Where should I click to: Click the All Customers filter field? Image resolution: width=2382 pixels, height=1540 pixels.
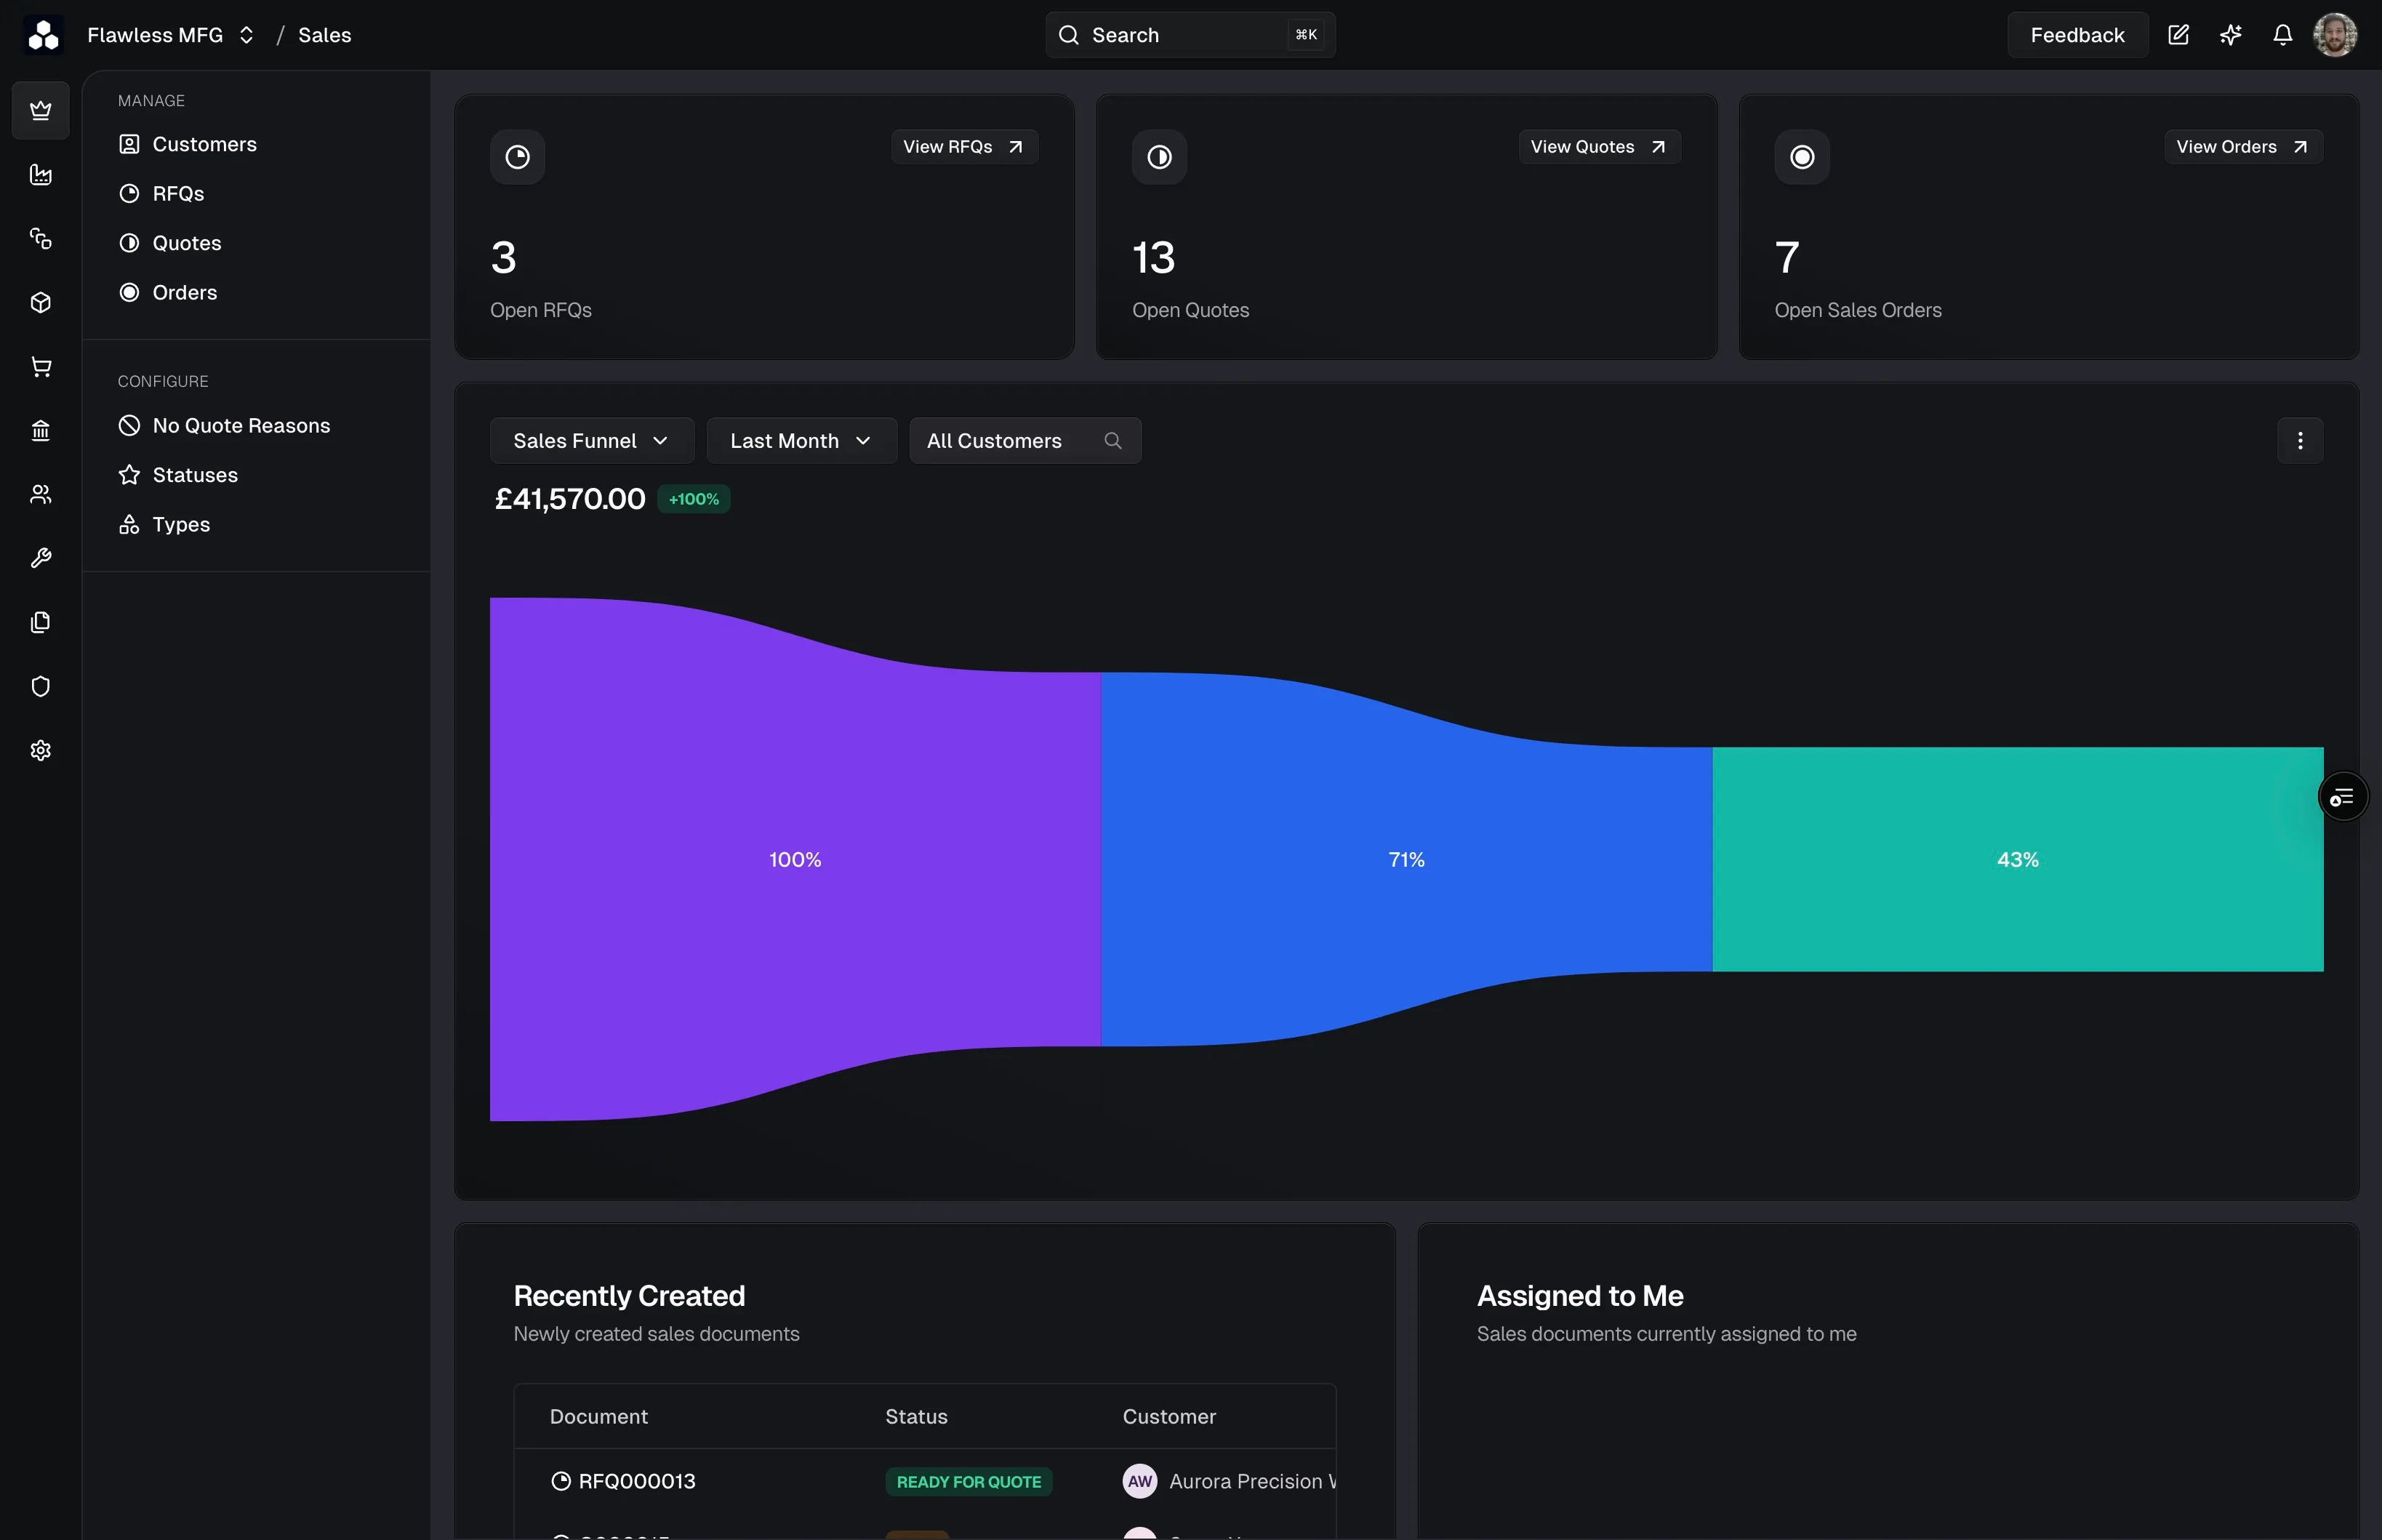[1025, 441]
